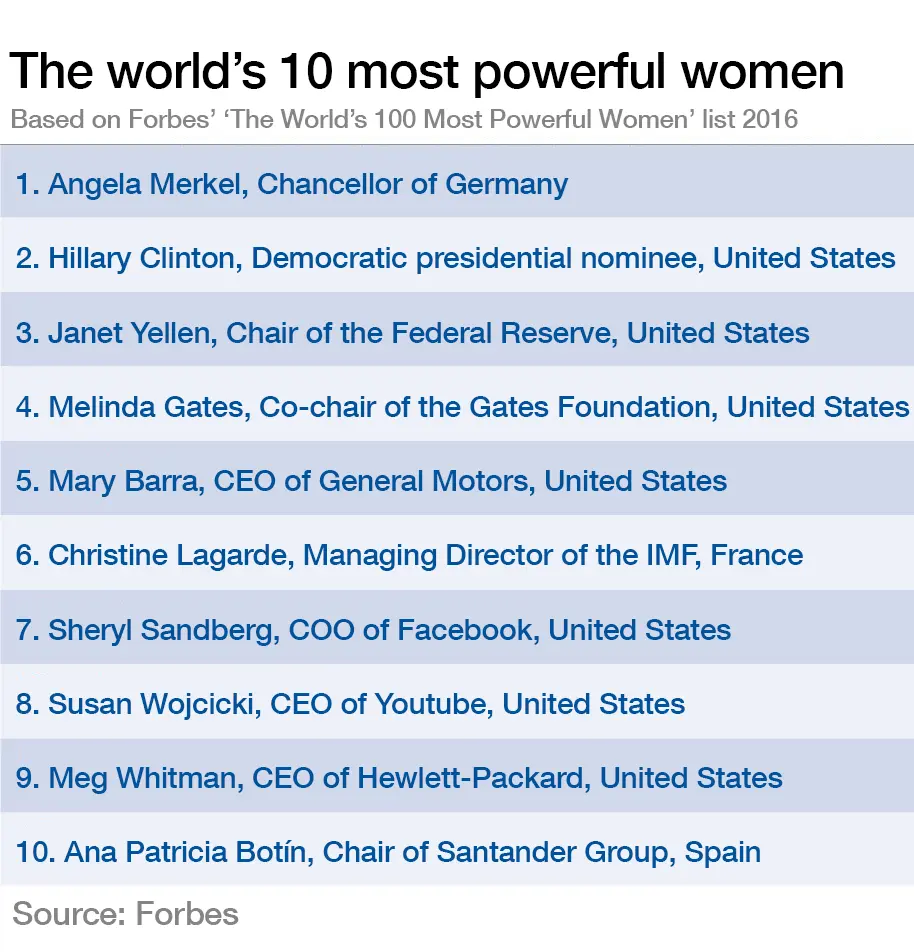This screenshot has height=952, width=914.
Task: Click the title 'The world's 10 most powerful women'
Action: click(x=426, y=72)
